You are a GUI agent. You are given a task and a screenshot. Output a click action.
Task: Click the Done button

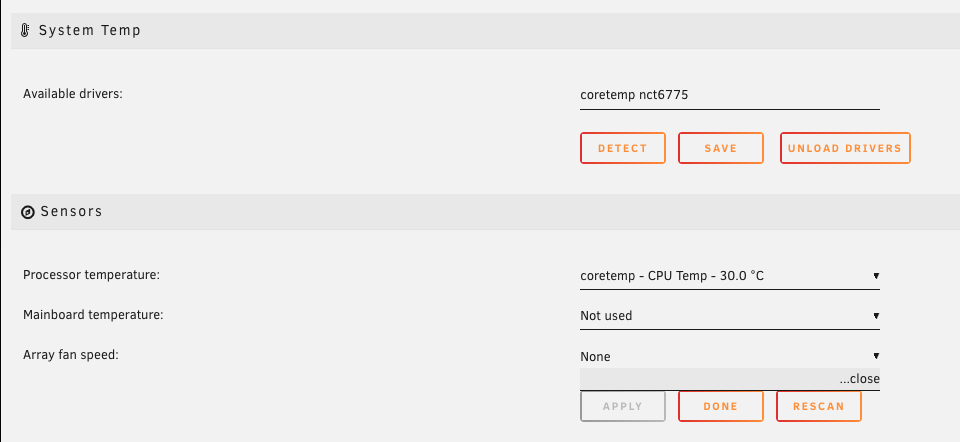pyautogui.click(x=721, y=406)
